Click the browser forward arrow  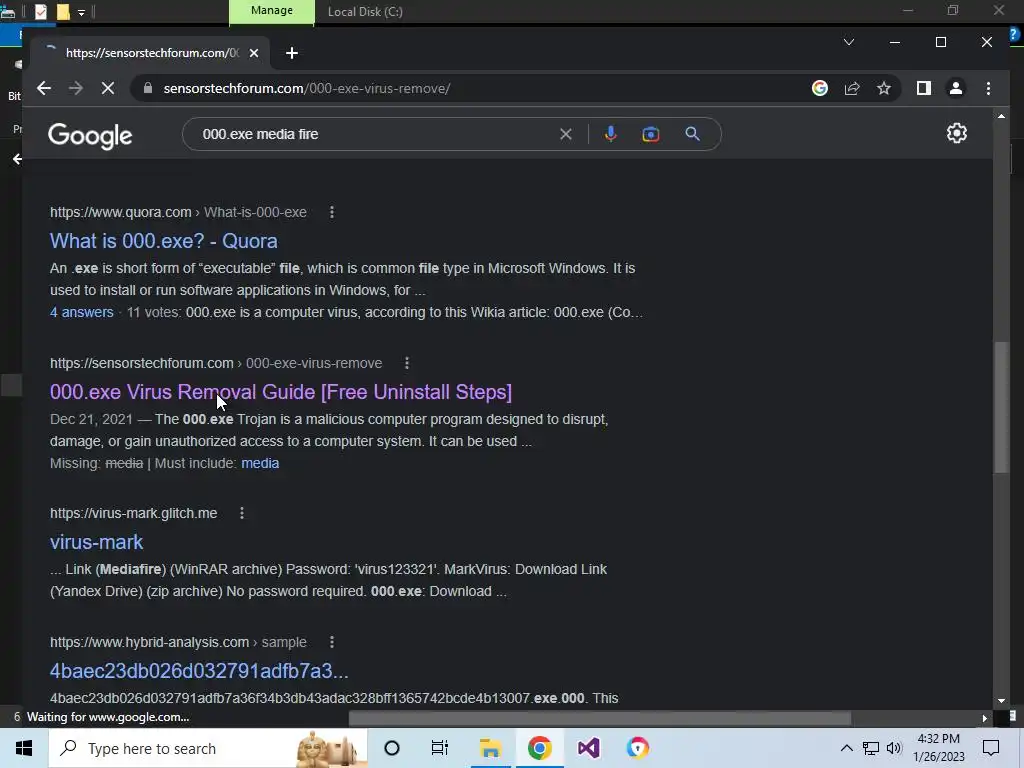coord(76,88)
